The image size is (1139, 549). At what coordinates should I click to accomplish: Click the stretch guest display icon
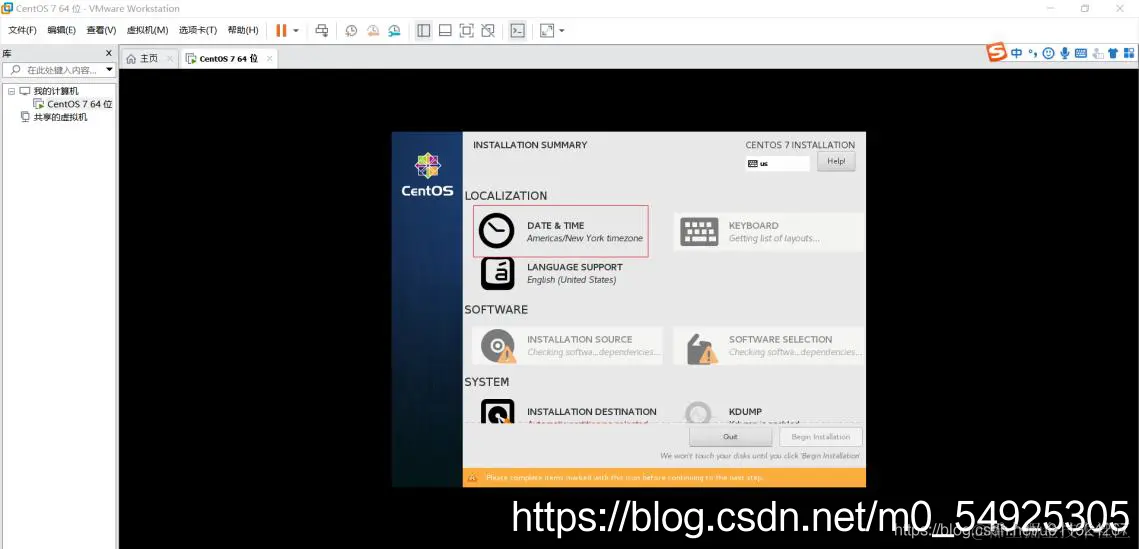click(x=547, y=30)
